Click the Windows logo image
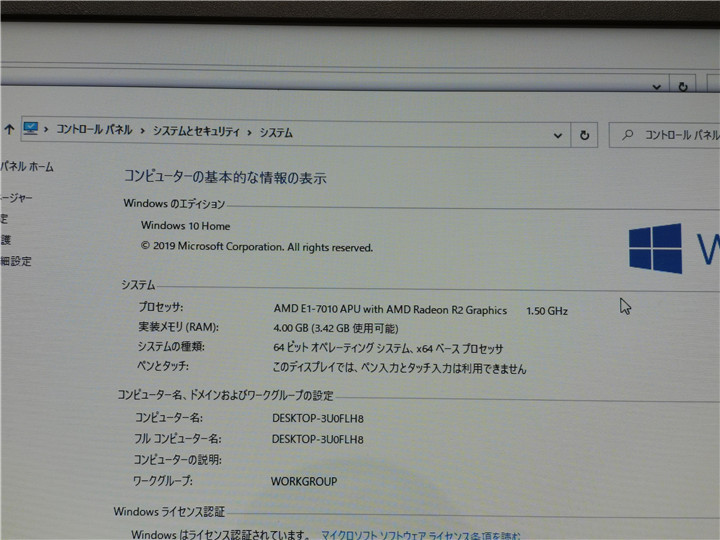The width and height of the screenshot is (720, 540). [x=655, y=248]
